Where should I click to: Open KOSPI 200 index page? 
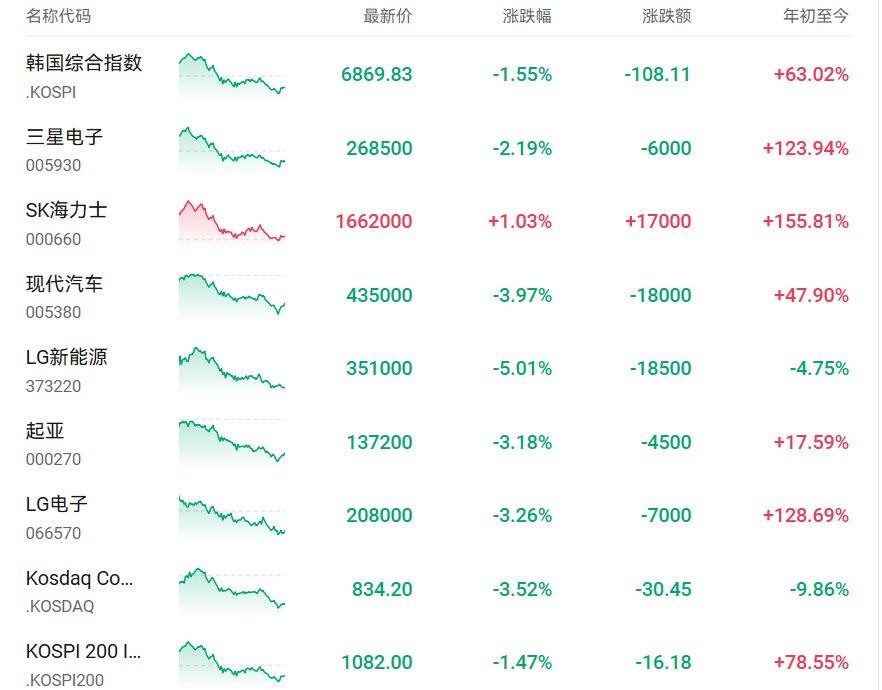click(83, 651)
